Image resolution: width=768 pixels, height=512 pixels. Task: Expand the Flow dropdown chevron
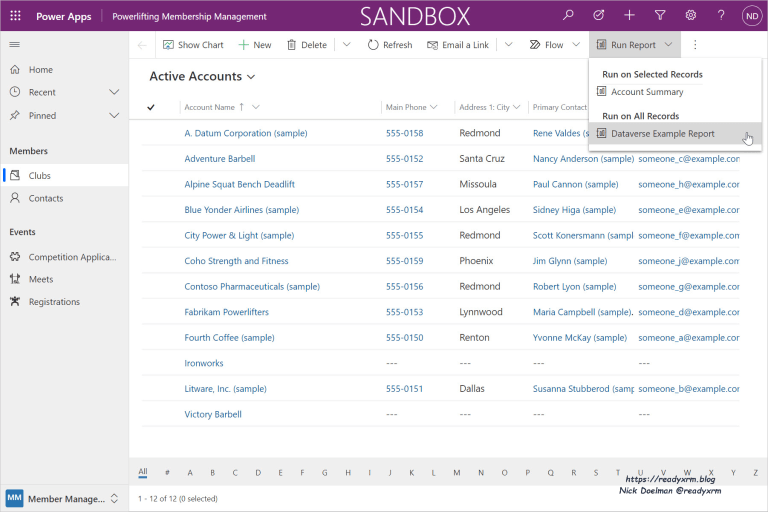tap(576, 45)
